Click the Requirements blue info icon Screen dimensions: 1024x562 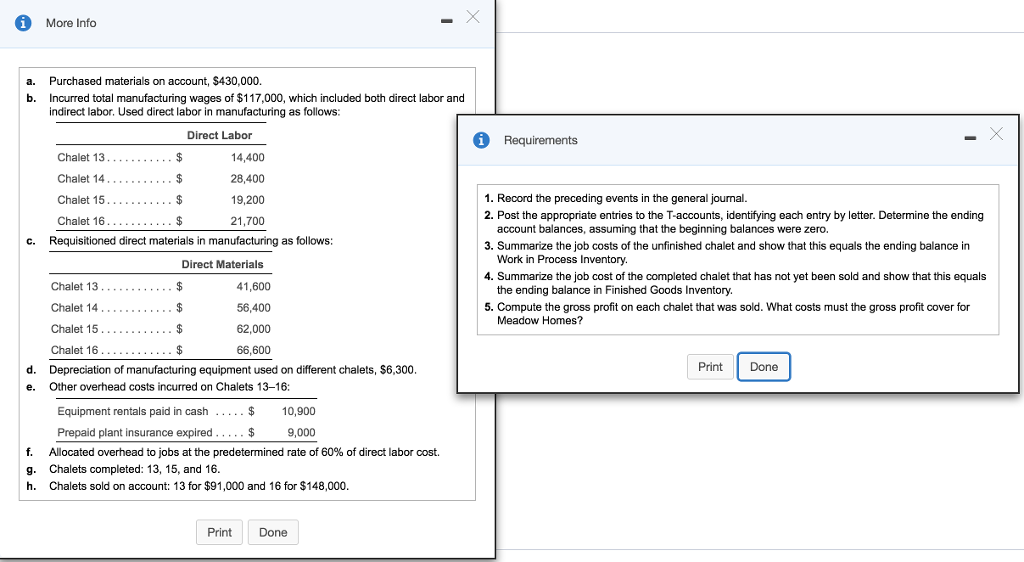[481, 140]
